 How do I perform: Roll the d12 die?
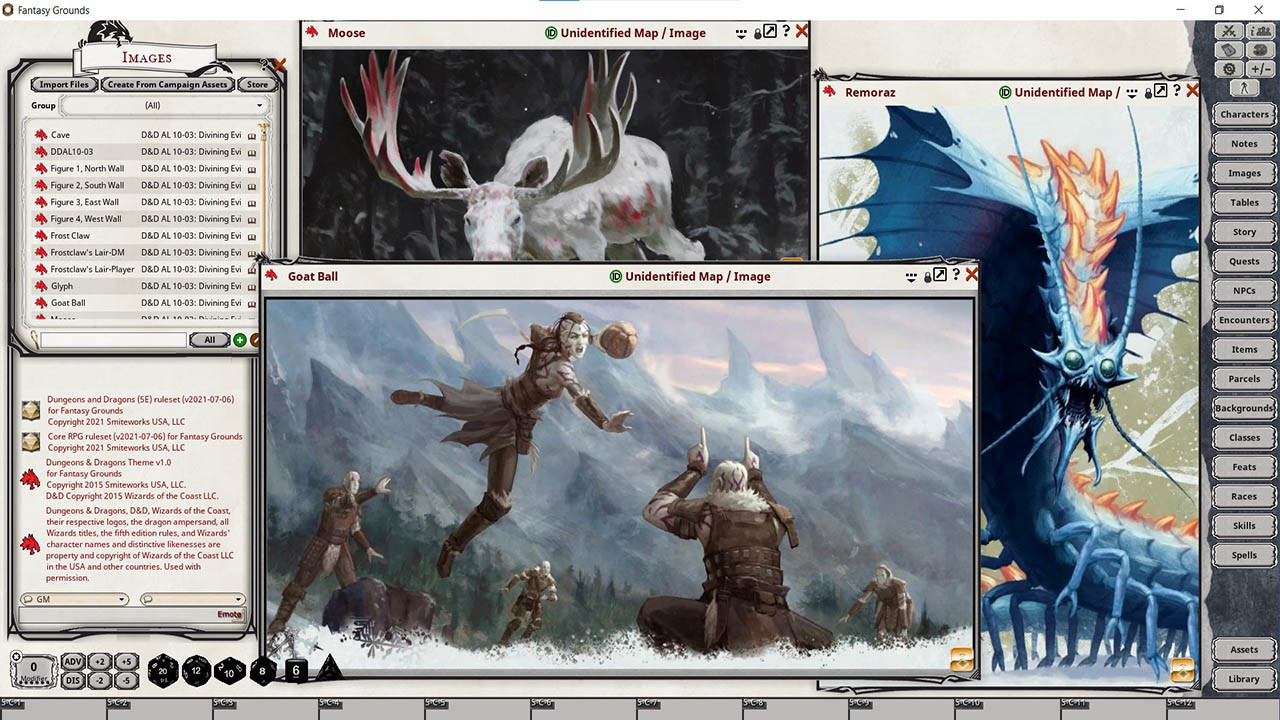click(x=196, y=670)
